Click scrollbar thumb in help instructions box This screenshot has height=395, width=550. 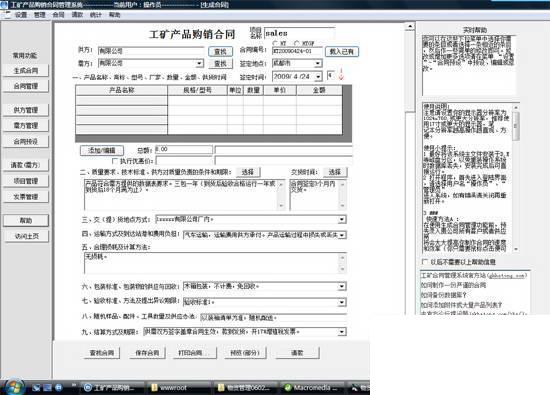pos(516,126)
